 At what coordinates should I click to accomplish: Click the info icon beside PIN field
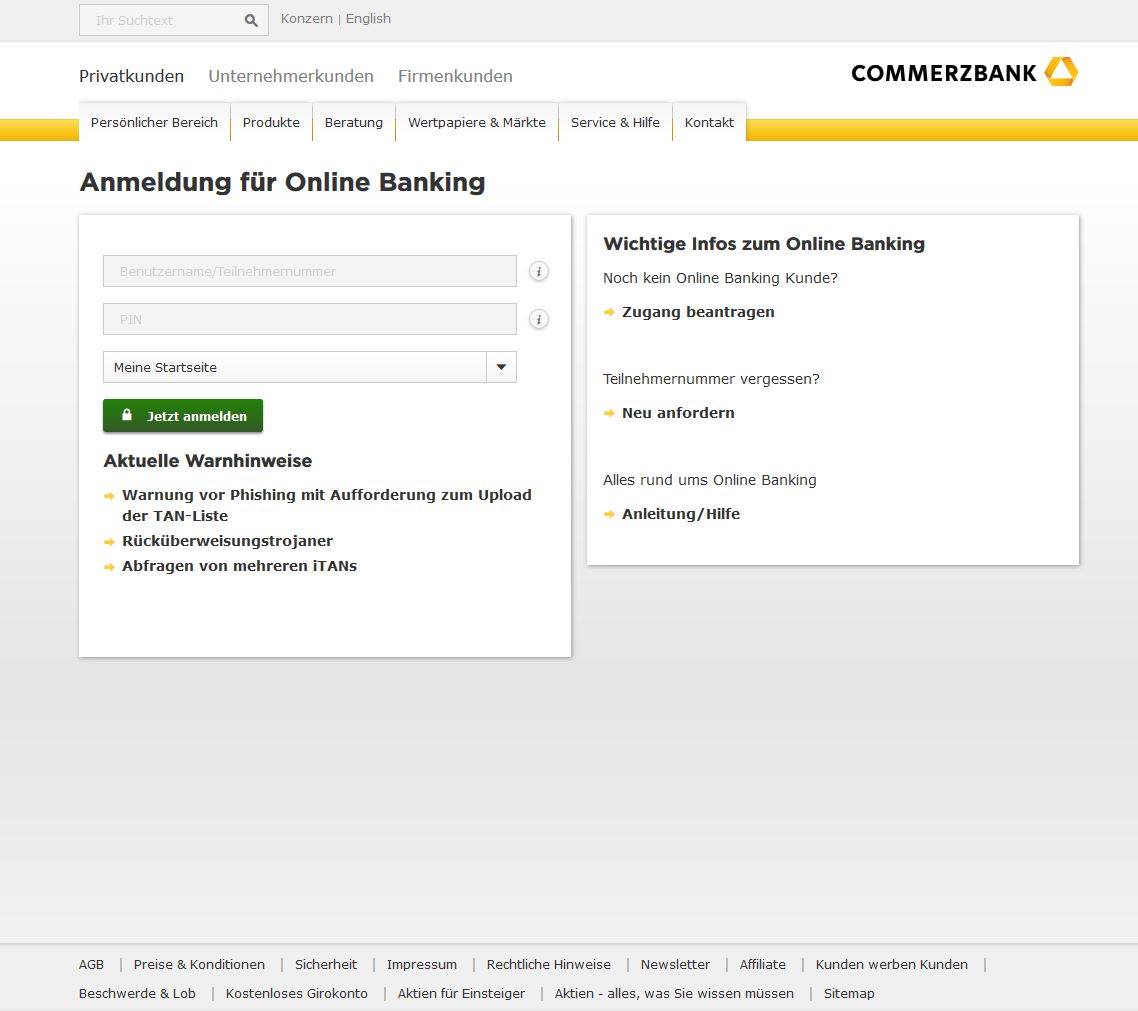point(539,319)
